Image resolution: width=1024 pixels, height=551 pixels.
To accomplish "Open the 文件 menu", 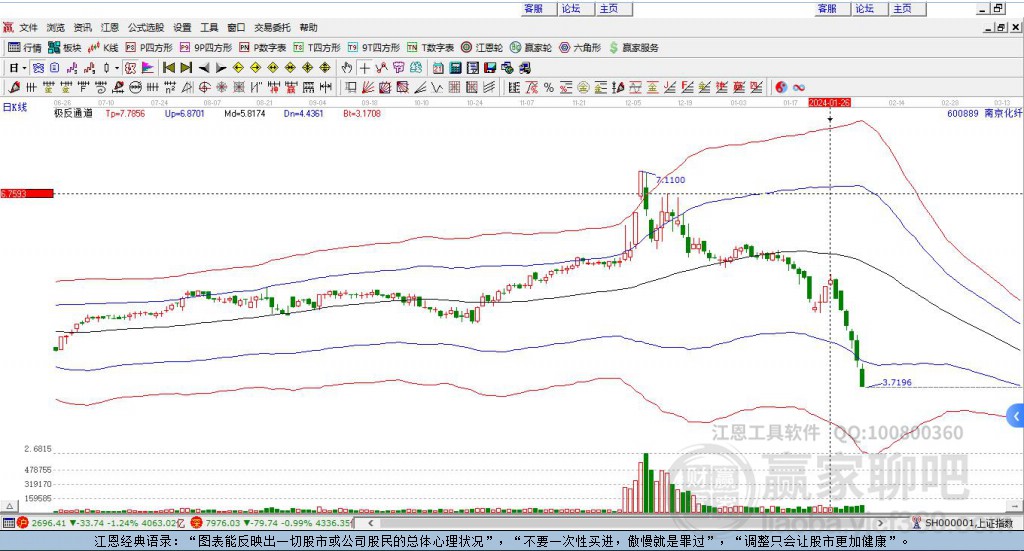I will tap(28, 27).
